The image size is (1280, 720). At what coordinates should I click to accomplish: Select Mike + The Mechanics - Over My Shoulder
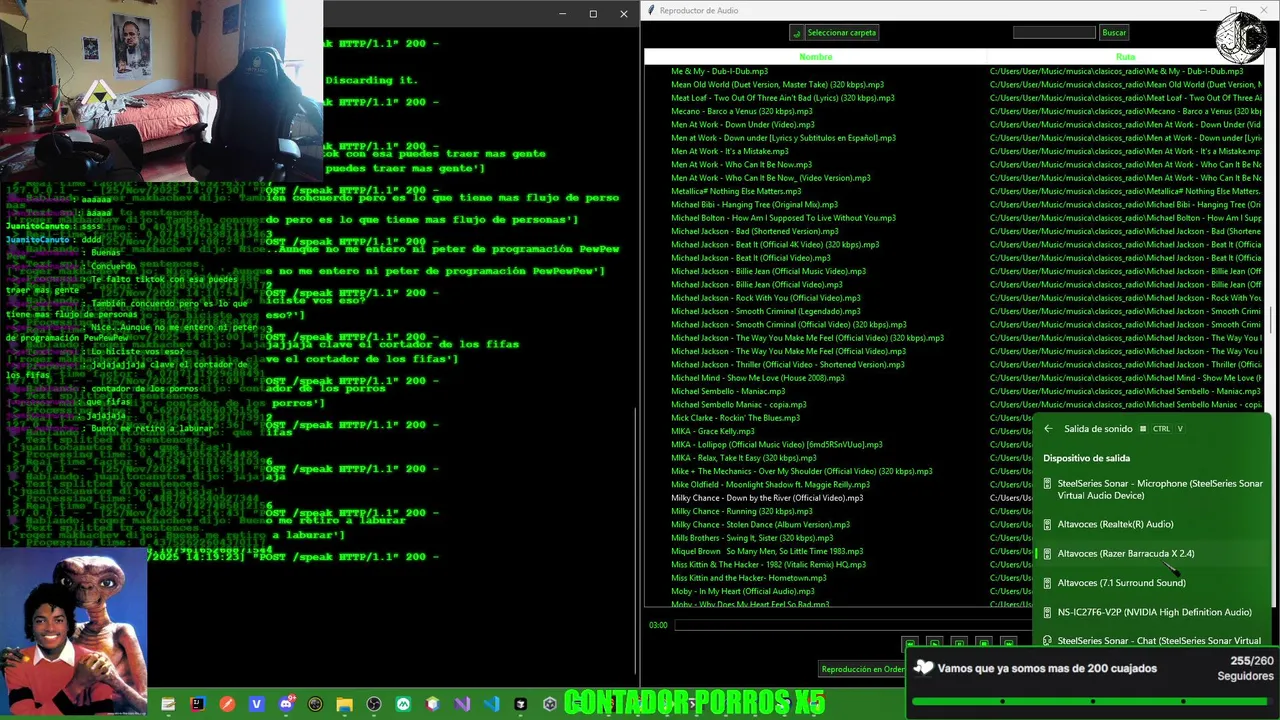pos(802,471)
